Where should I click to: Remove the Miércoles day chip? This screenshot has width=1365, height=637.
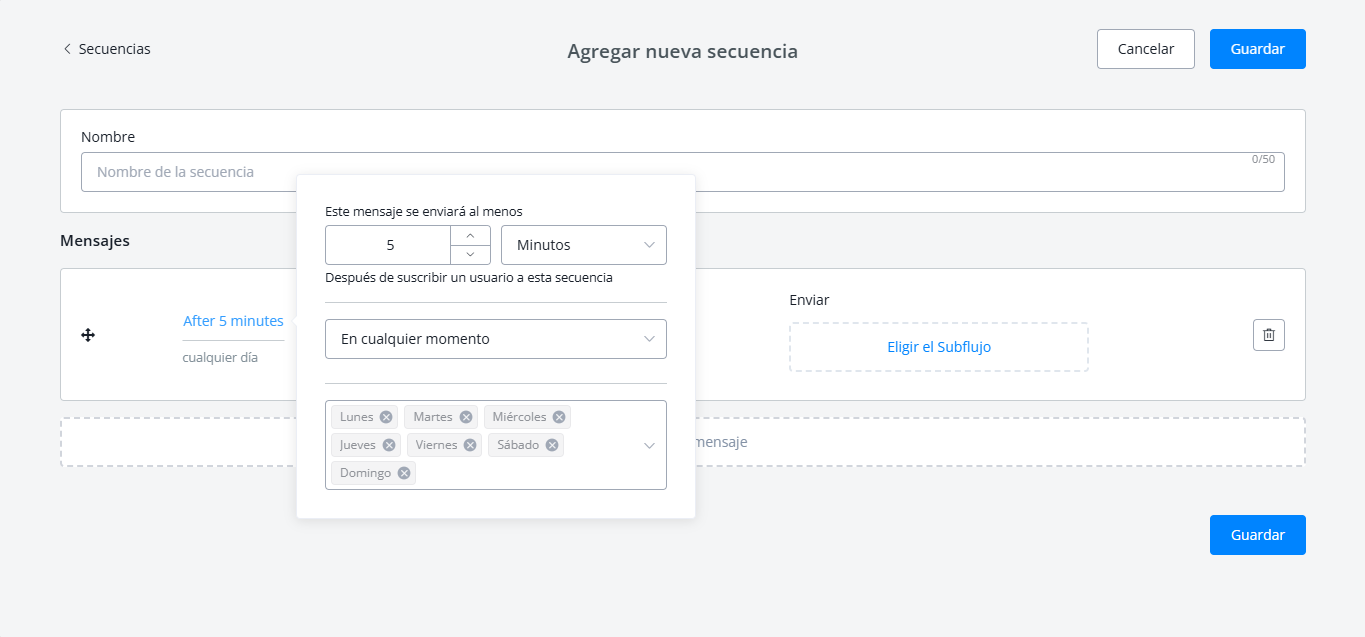[x=558, y=416]
